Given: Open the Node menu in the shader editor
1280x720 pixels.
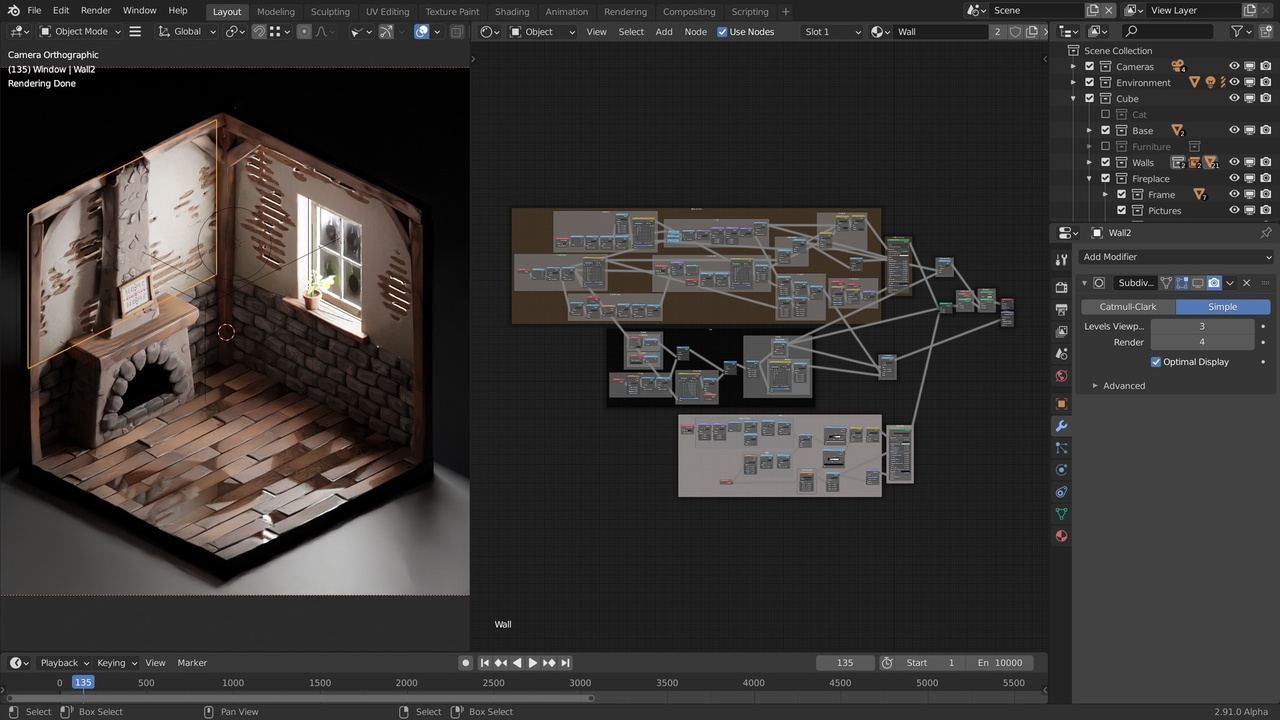Looking at the screenshot, I should (695, 31).
